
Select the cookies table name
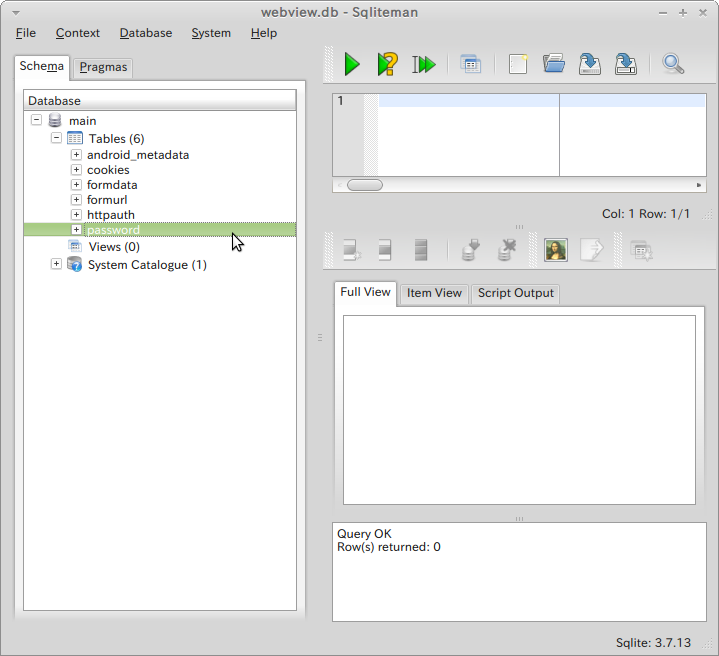point(108,170)
